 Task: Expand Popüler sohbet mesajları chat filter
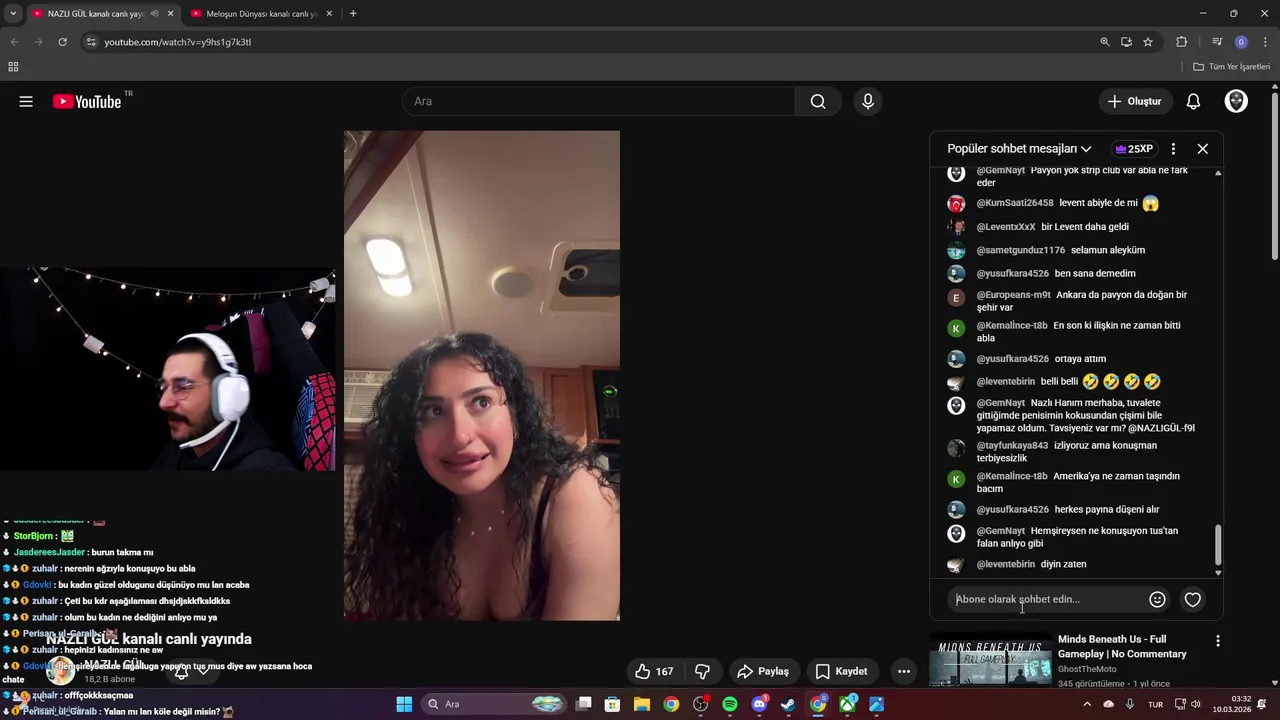(x=1019, y=149)
